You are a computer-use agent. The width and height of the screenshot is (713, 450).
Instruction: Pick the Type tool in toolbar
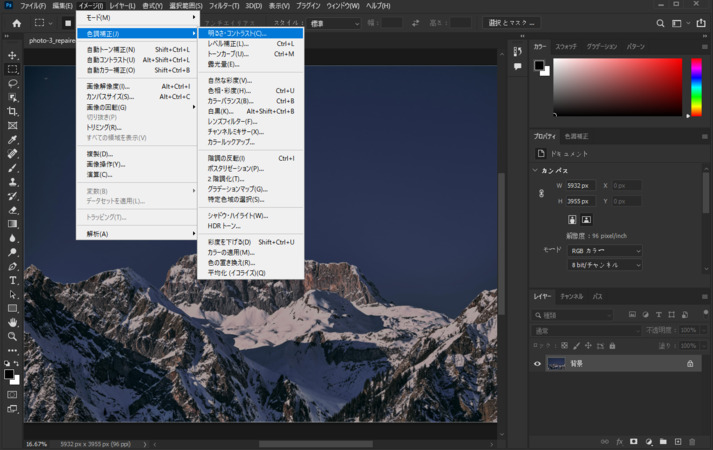click(x=12, y=281)
